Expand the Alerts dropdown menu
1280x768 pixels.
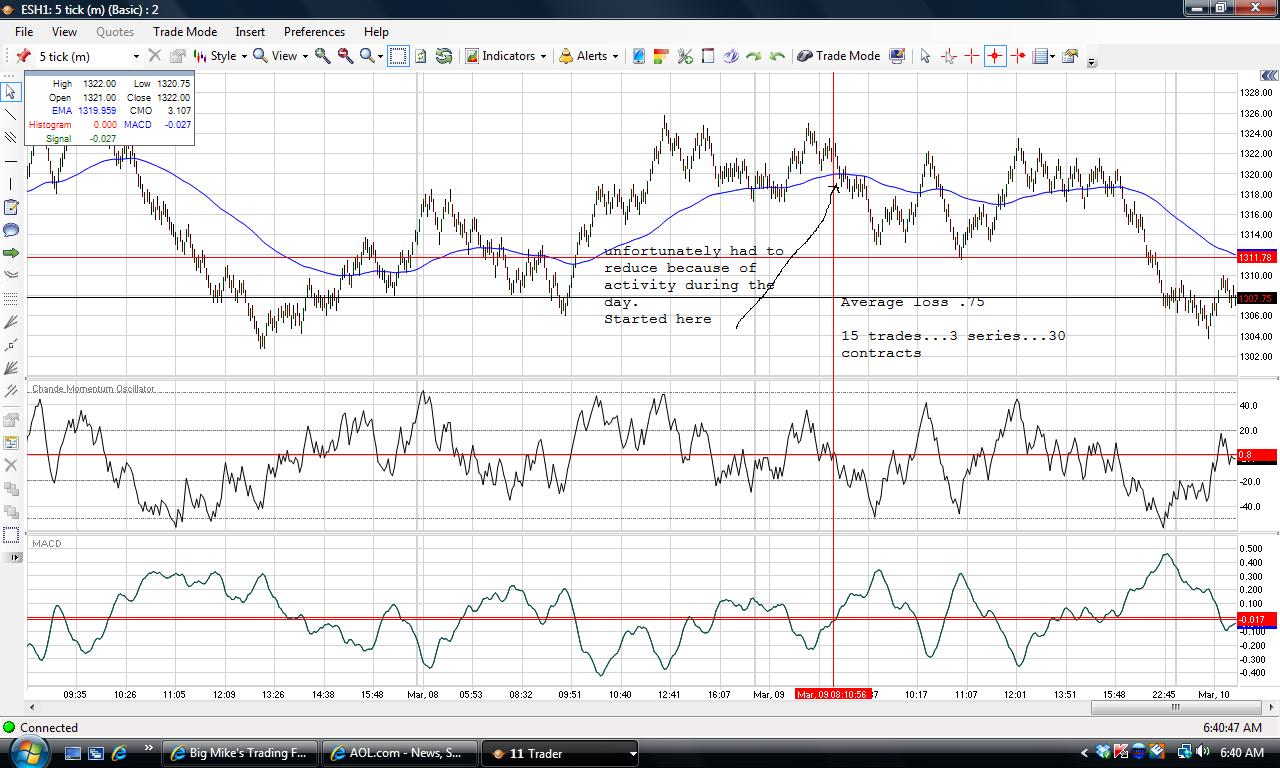click(x=588, y=56)
